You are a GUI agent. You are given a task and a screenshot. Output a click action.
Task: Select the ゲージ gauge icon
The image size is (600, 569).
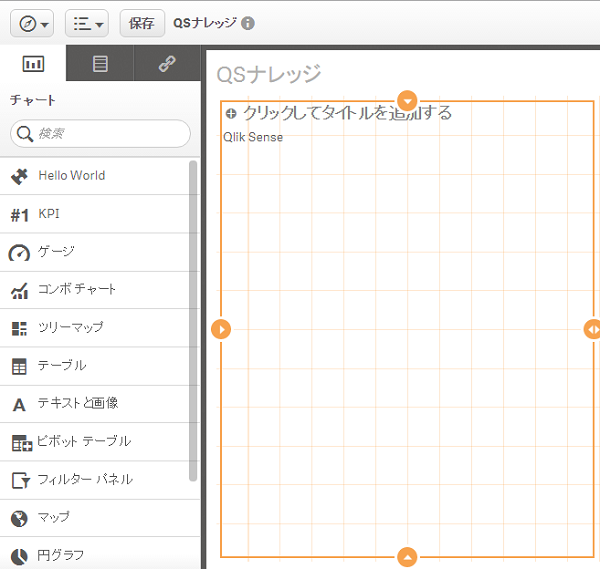tap(19, 253)
